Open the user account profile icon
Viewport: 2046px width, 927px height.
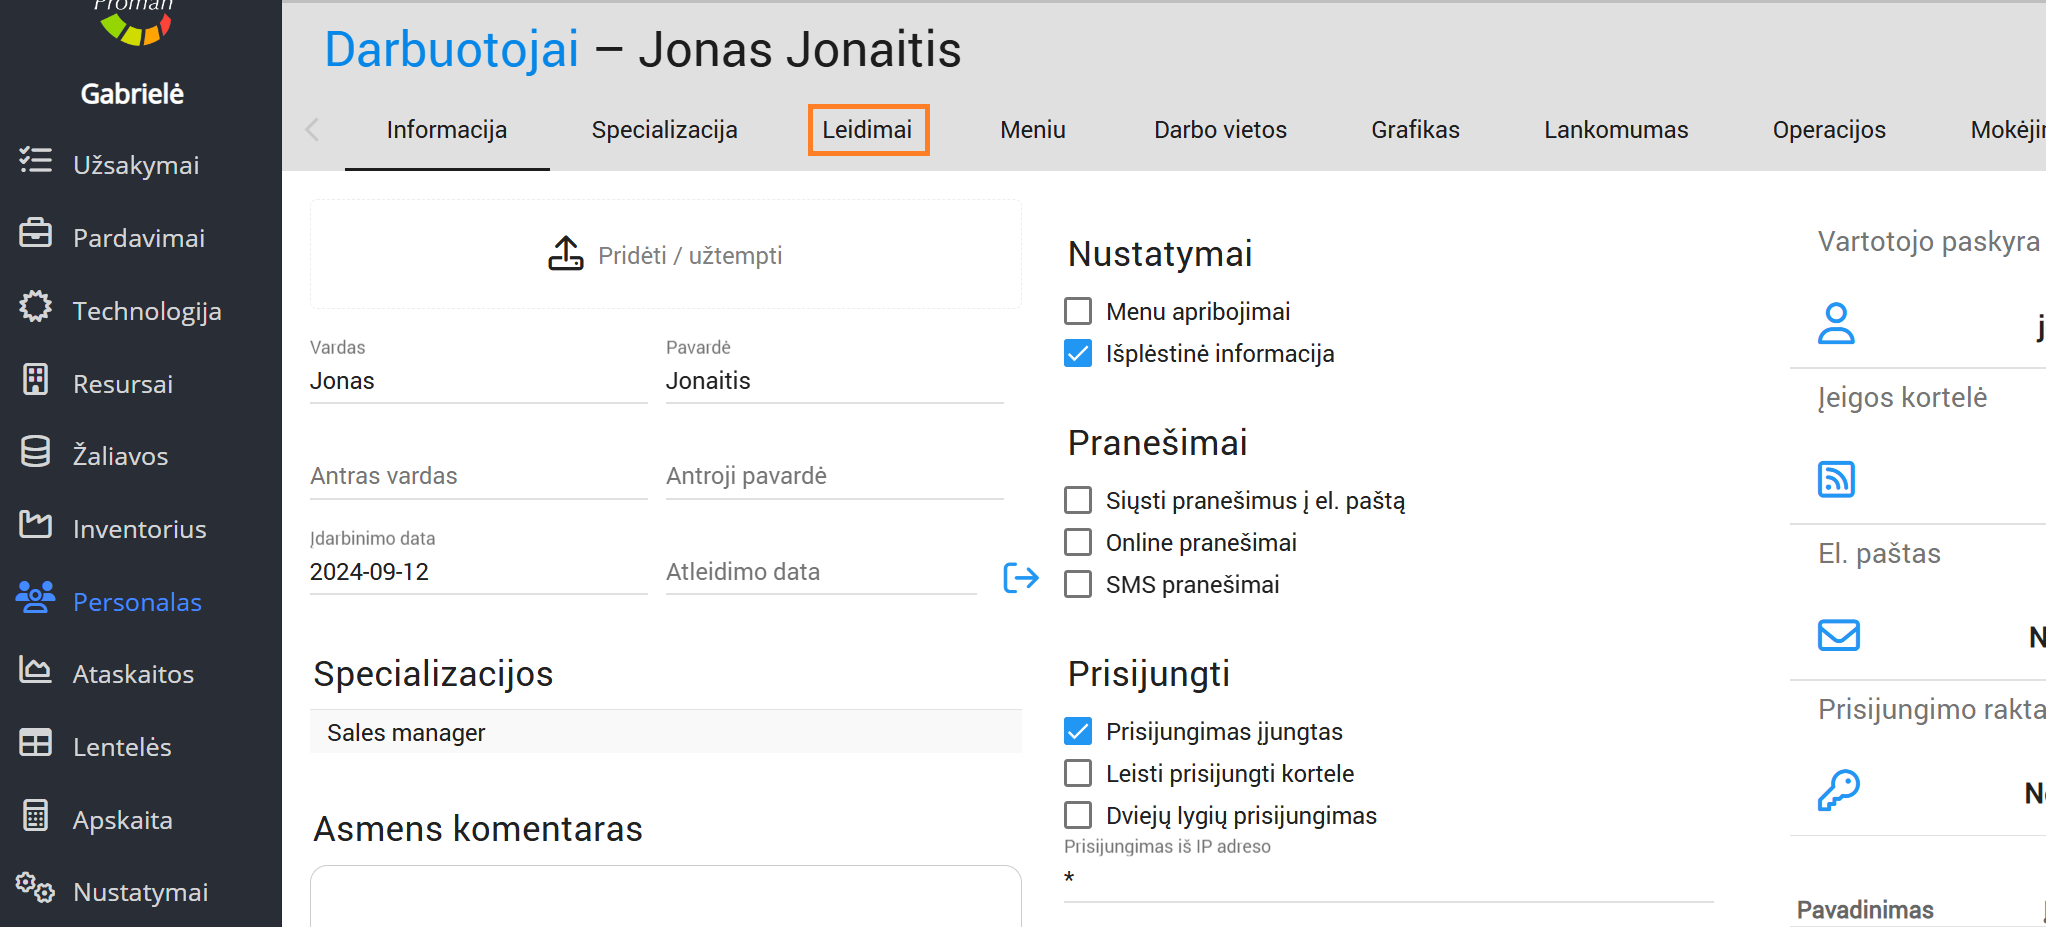point(1835,323)
